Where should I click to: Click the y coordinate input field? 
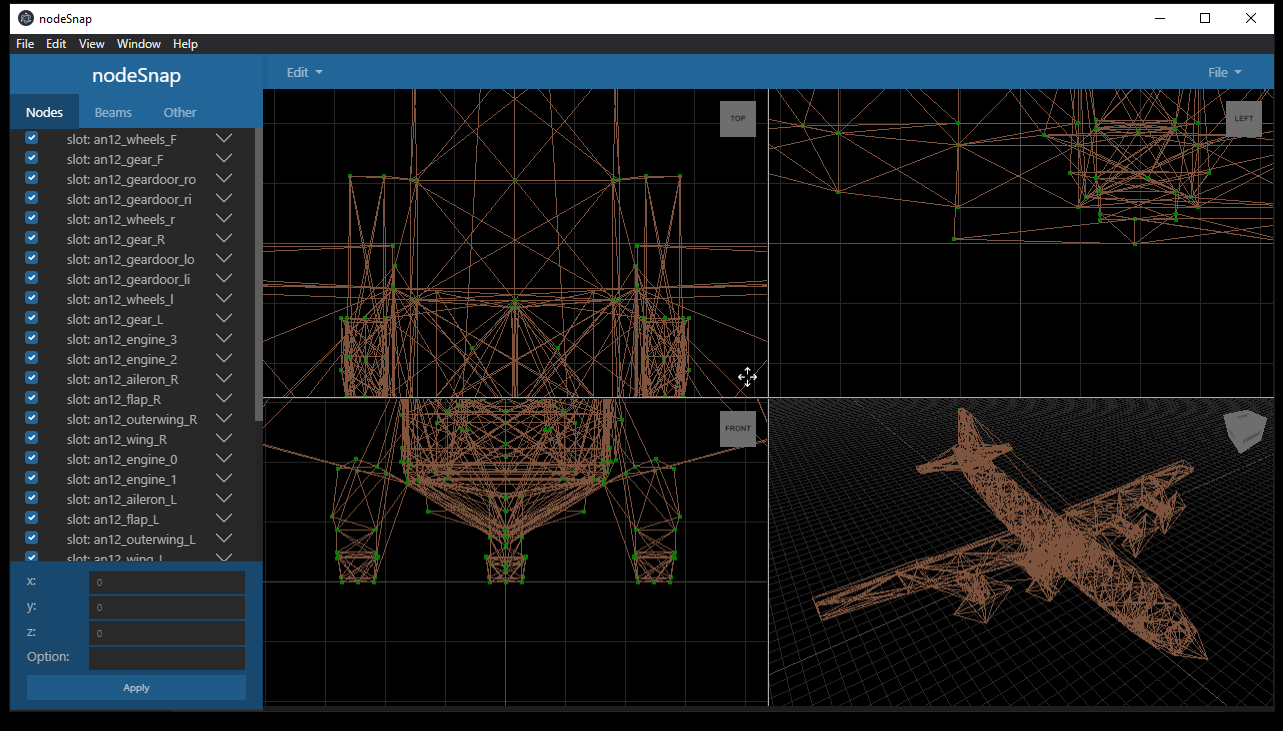coord(167,607)
